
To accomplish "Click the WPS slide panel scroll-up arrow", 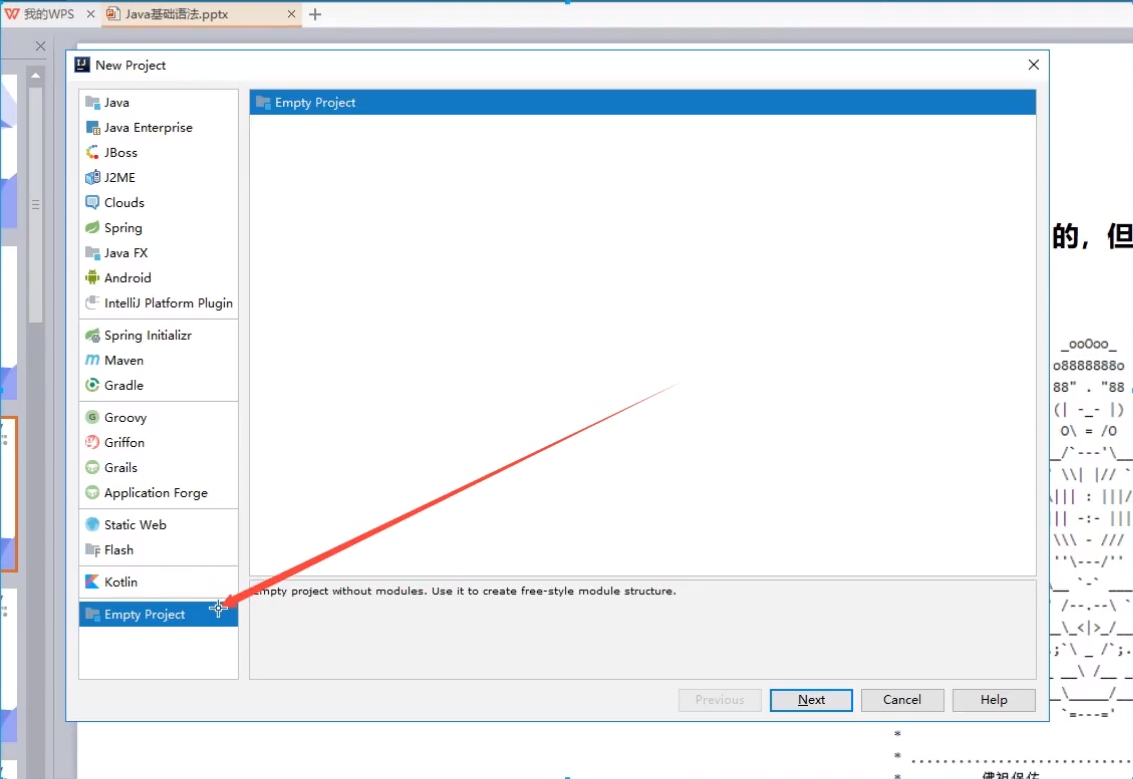I will [x=35, y=75].
